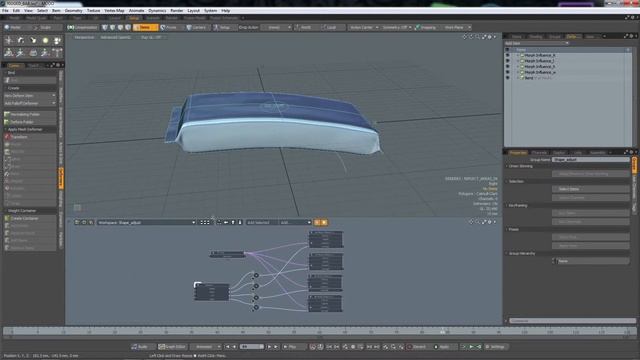Screen dimensions: 640x360
Task: Open the Work Plane dropdown
Action: 456,27
